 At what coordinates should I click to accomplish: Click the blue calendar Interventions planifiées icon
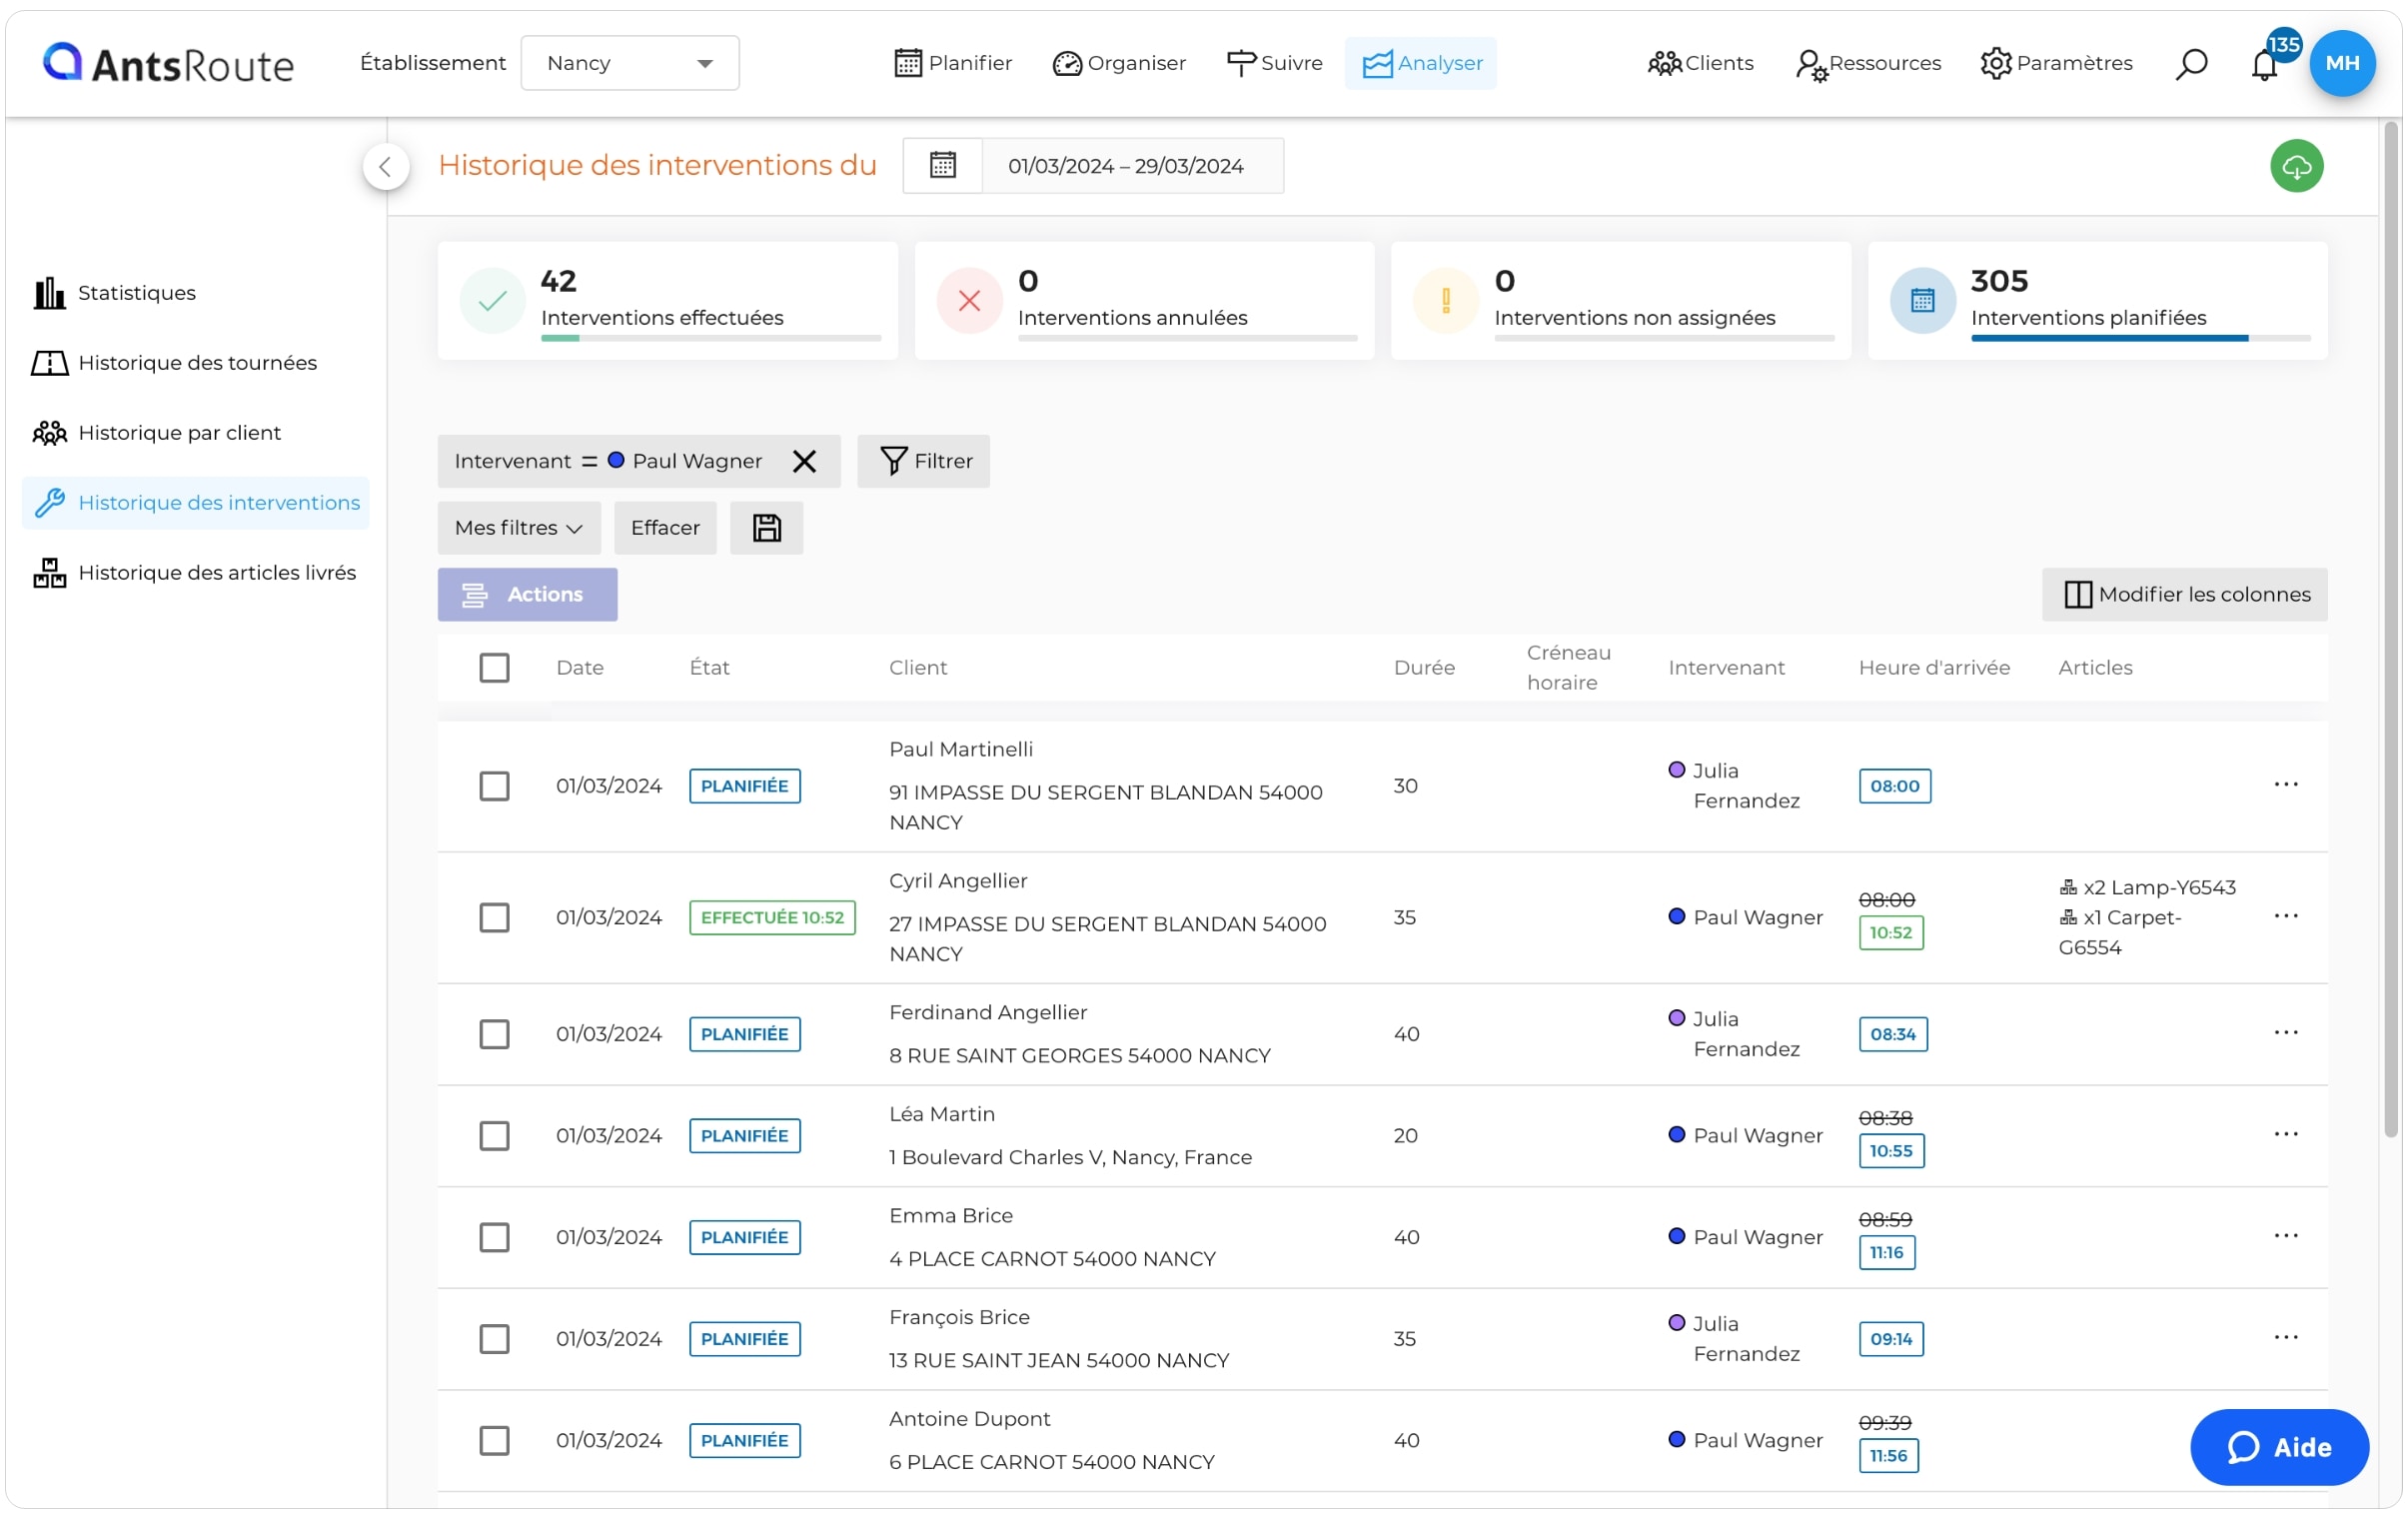pos(1922,301)
